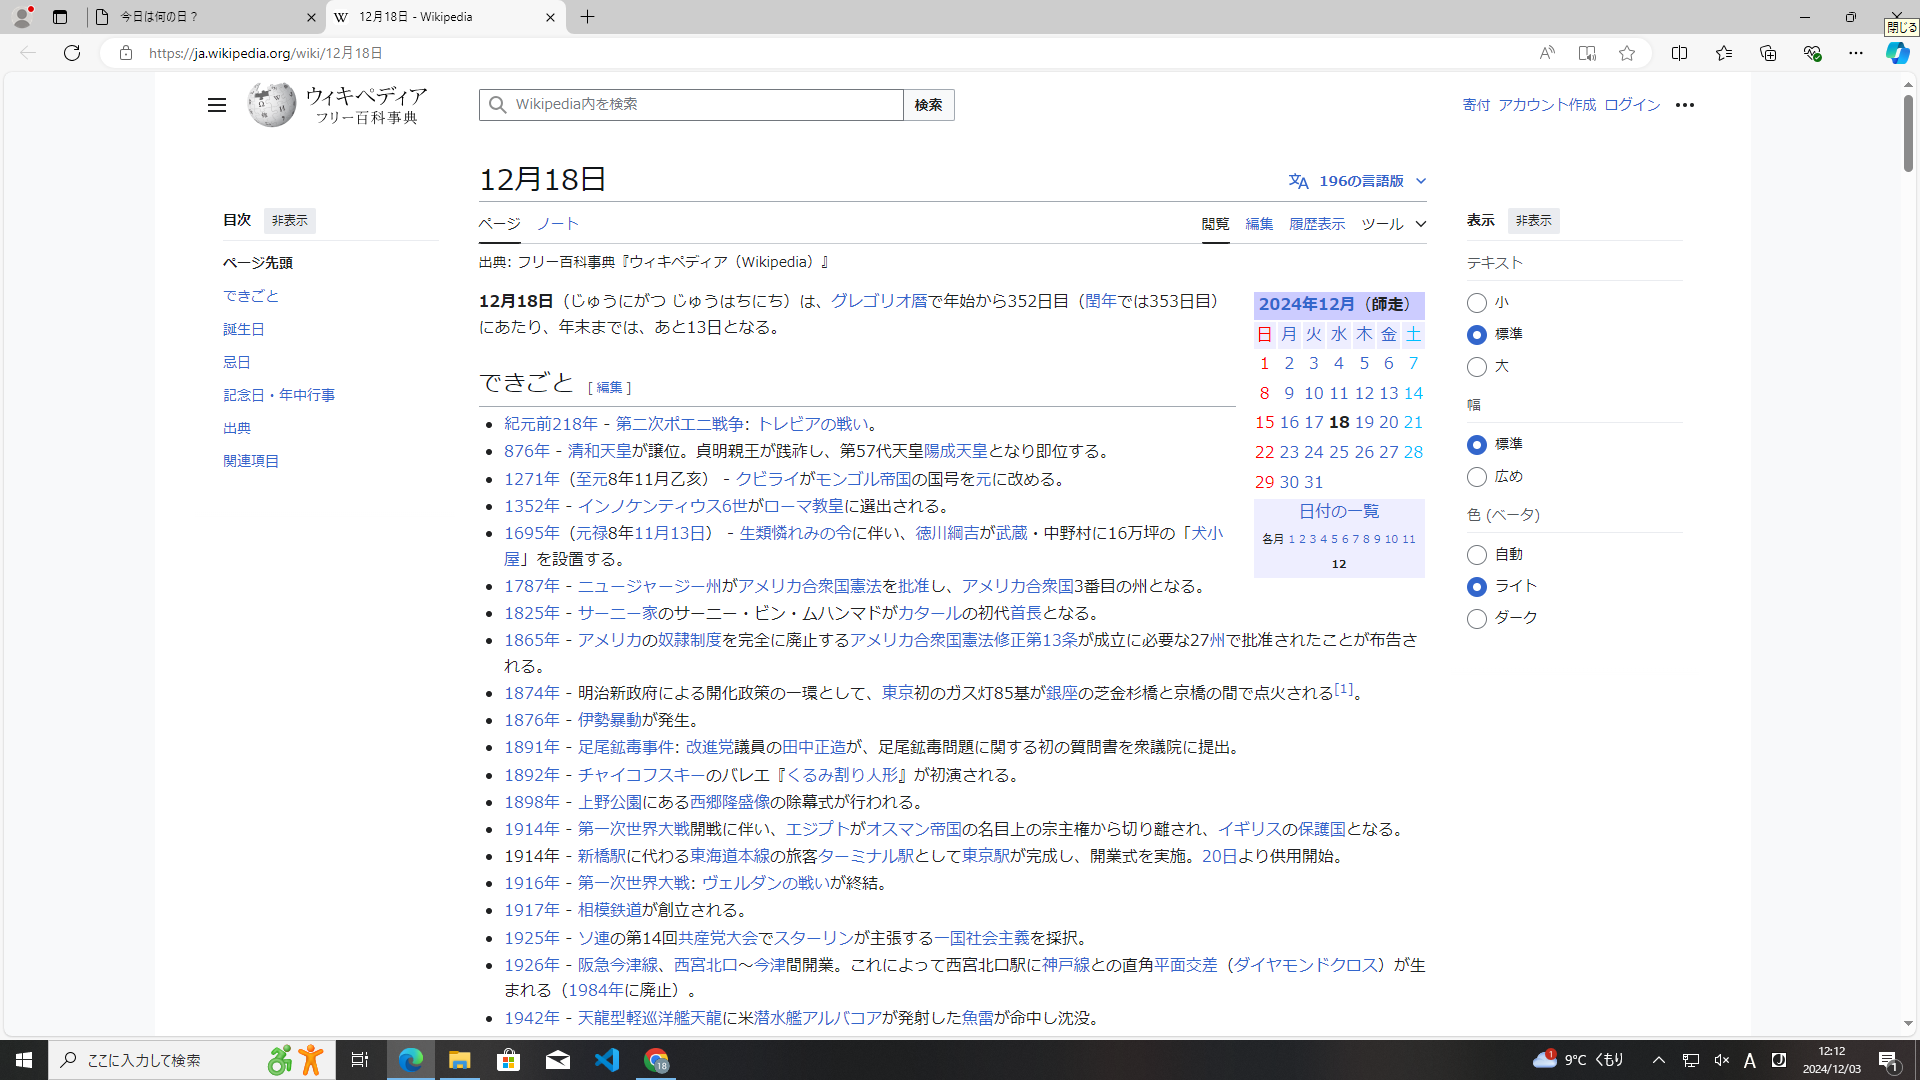This screenshot has height=1080, width=1920.
Task: Open the Wikipedia main menu (hamburger icon)
Action: pyautogui.click(x=216, y=104)
